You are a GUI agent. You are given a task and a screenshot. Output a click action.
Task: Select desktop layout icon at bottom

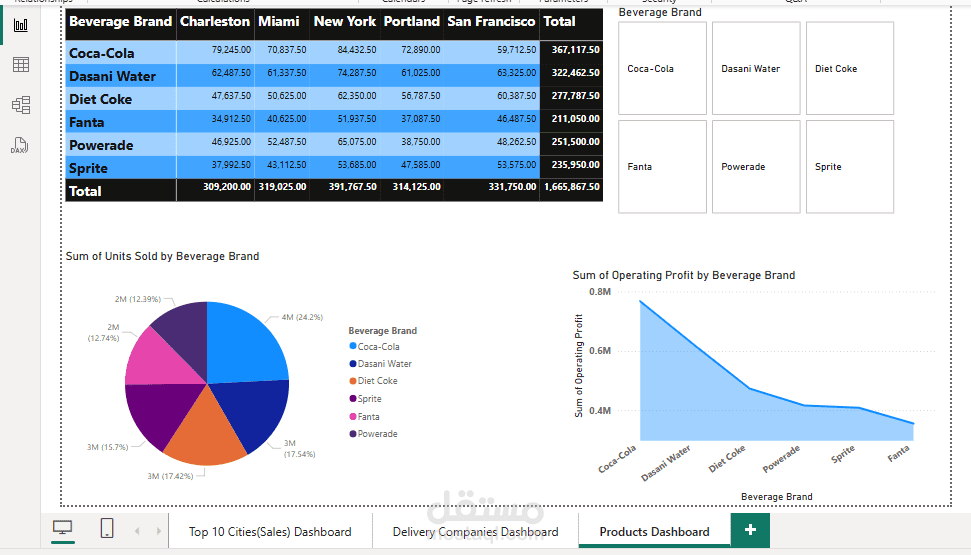pyautogui.click(x=63, y=529)
